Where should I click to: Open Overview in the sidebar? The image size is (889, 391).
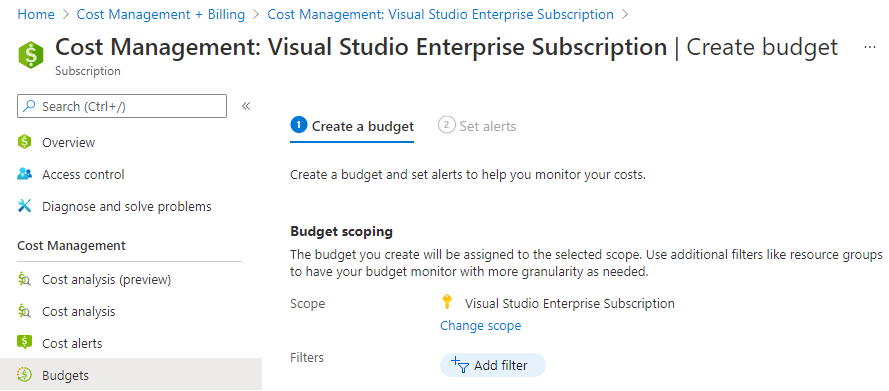click(x=69, y=142)
